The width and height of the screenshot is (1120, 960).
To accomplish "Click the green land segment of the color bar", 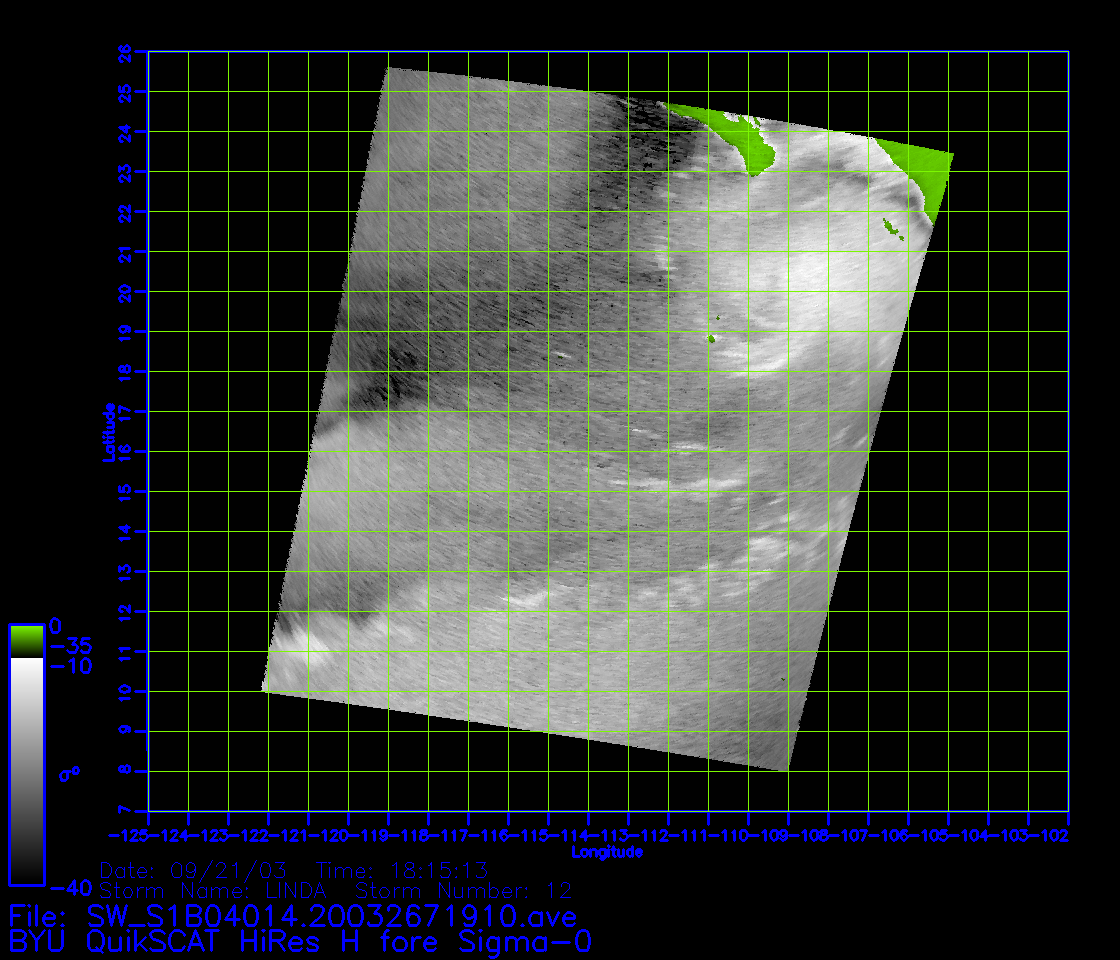I will [26, 640].
